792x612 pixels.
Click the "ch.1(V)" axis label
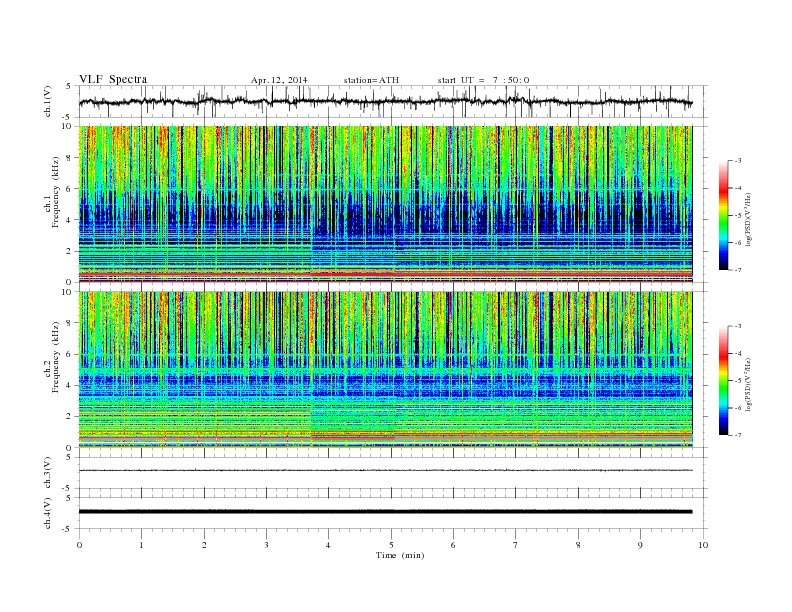pyautogui.click(x=48, y=101)
